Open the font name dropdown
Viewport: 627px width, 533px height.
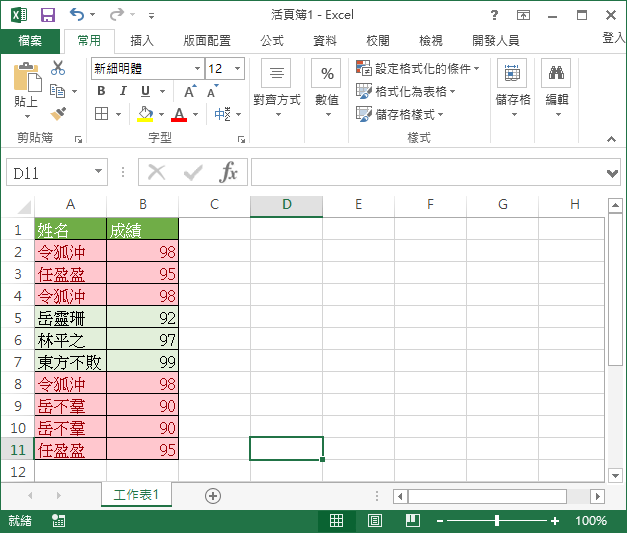point(197,68)
